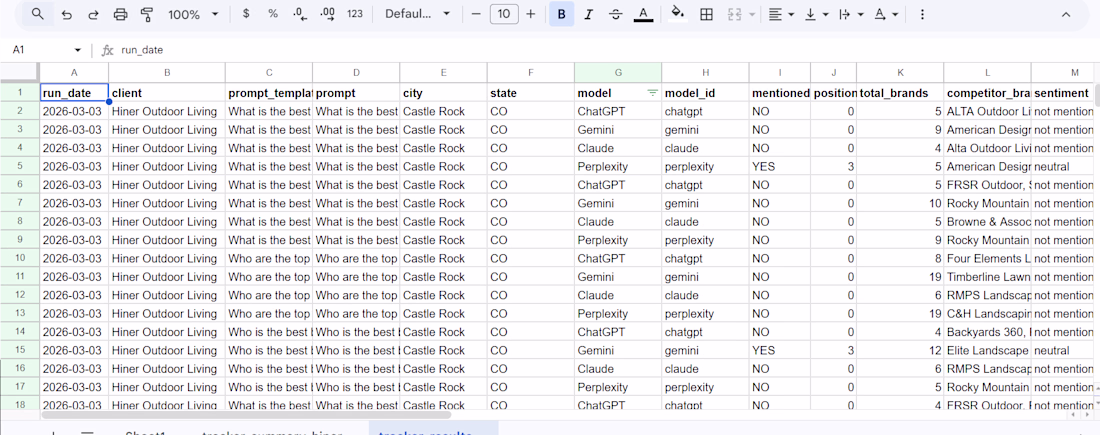
Task: Toggle strikethrough formatting
Action: tap(615, 15)
